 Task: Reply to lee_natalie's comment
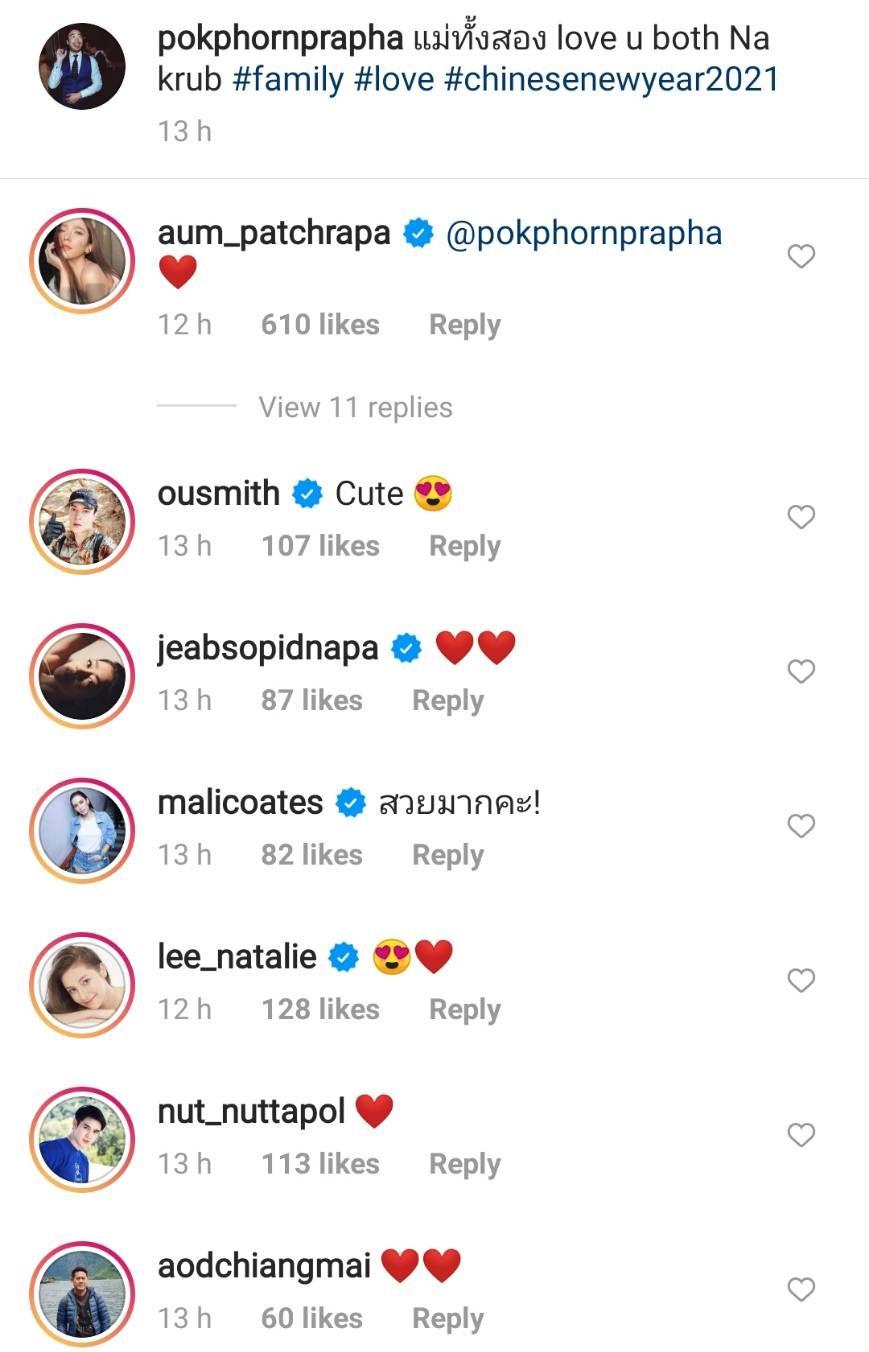pyautogui.click(x=464, y=1009)
